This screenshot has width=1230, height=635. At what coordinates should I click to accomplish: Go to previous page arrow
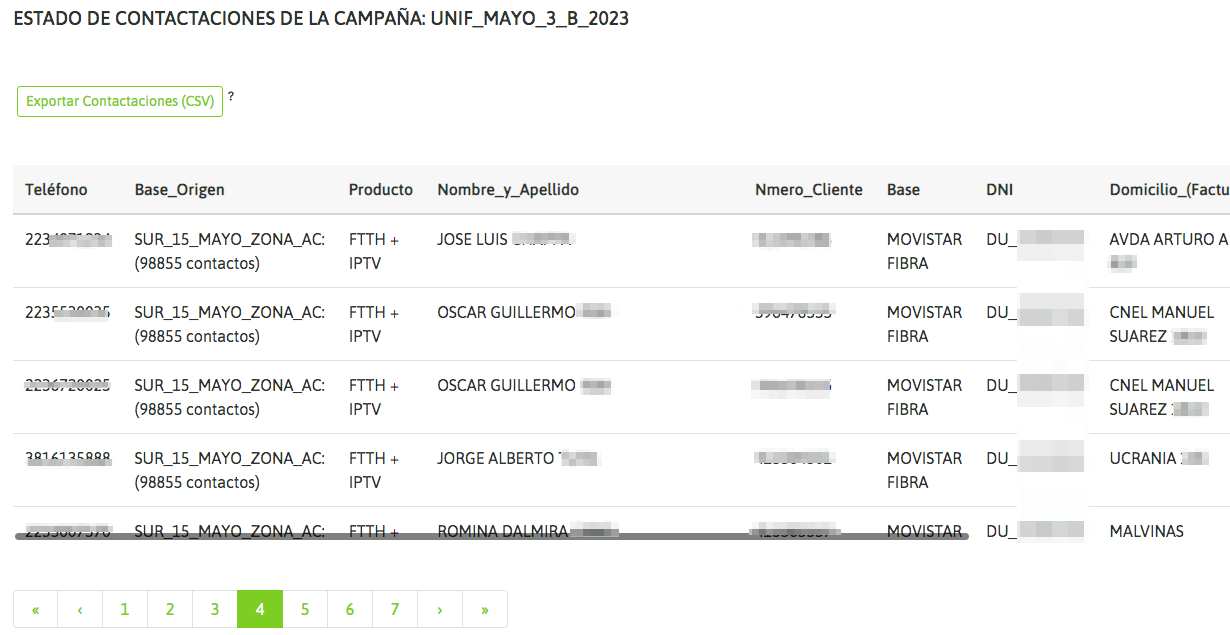(x=80, y=609)
